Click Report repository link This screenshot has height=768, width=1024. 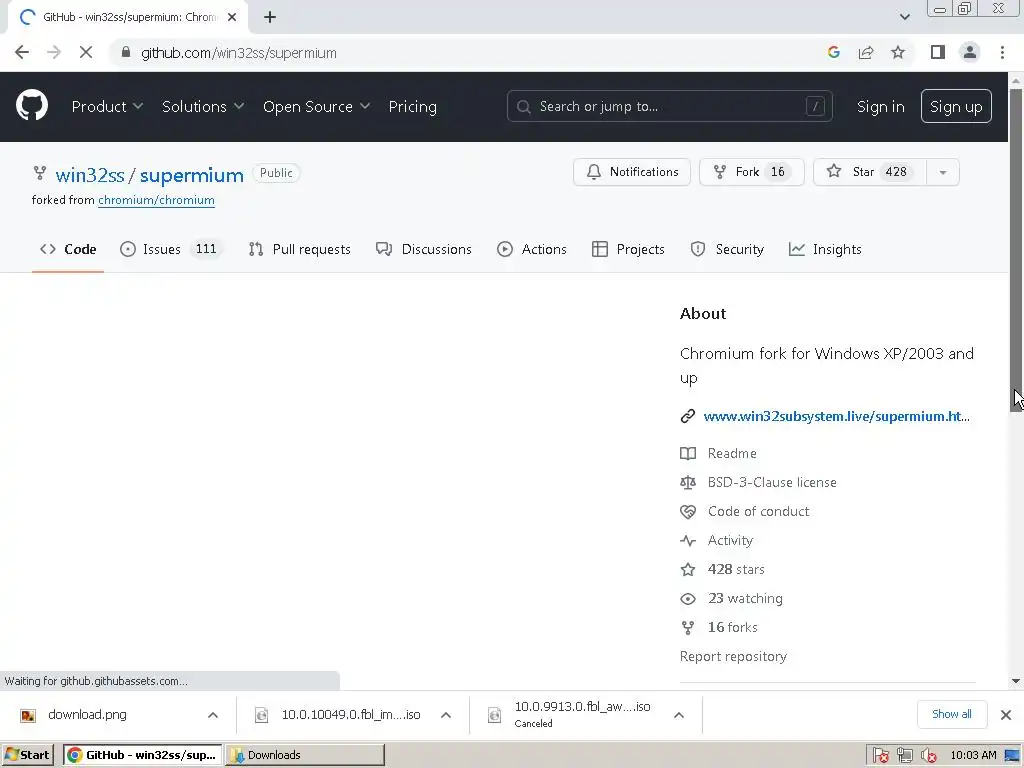[733, 656]
